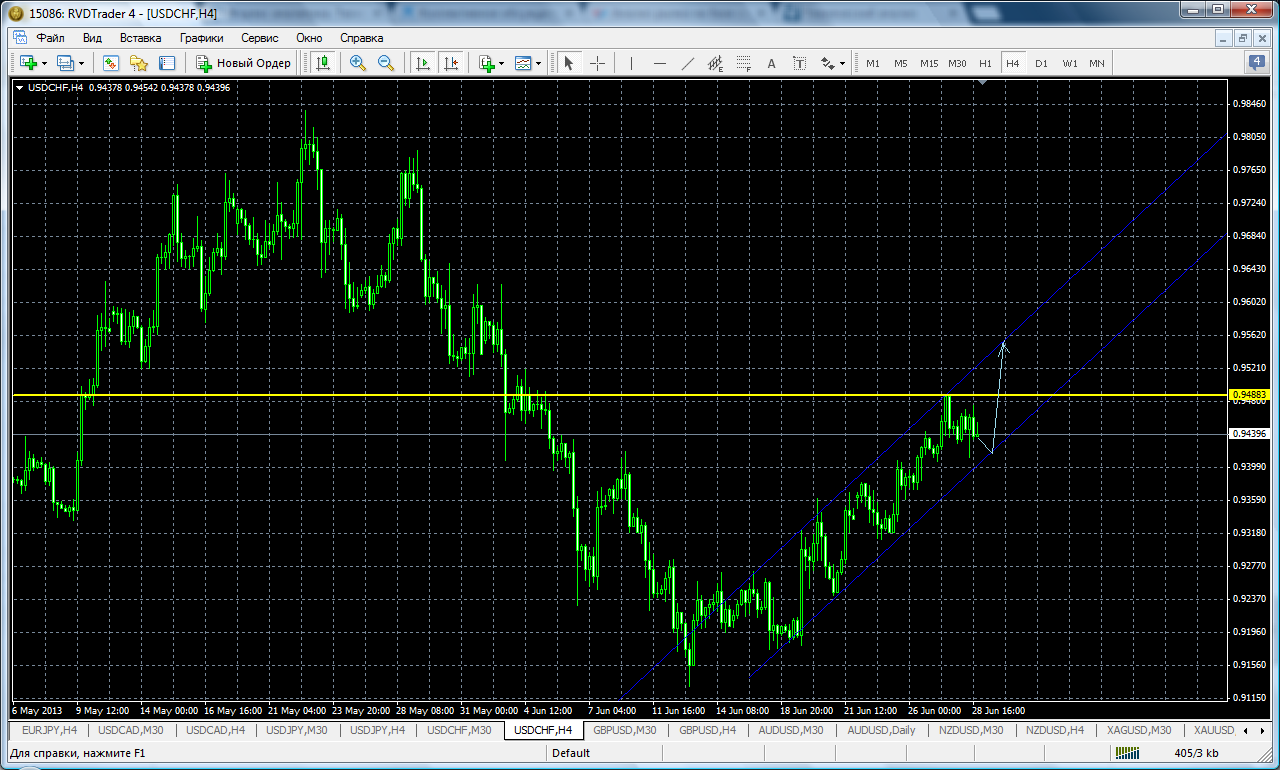
Task: Click the Новый Ордер button
Action: pos(243,63)
